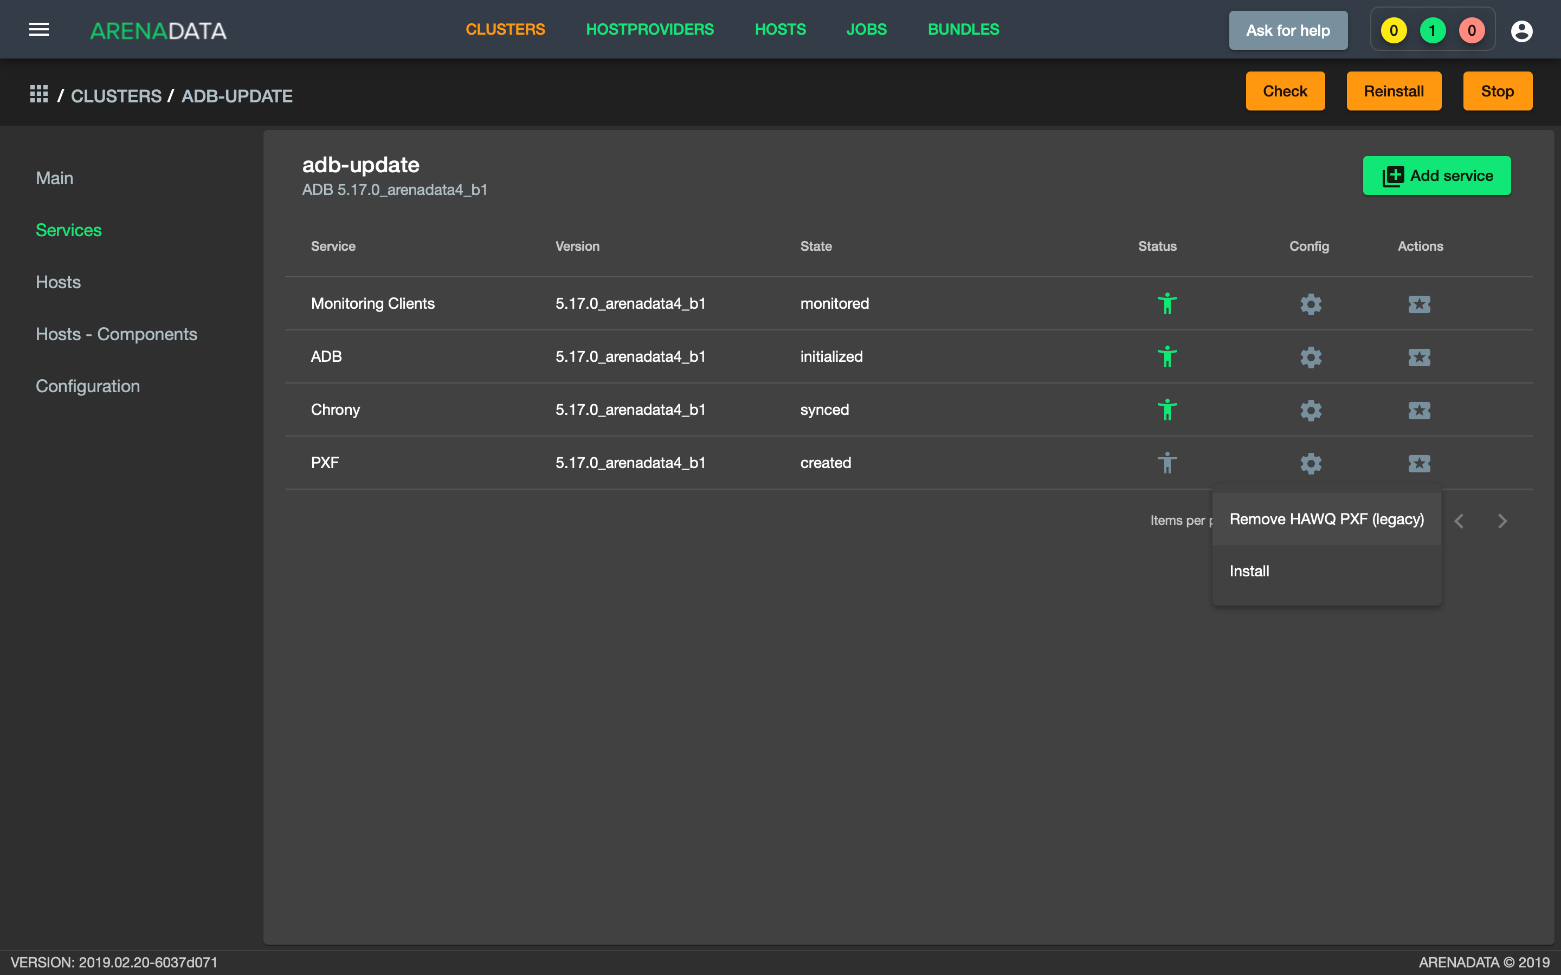Open actions icon for ADB service

pos(1419,357)
